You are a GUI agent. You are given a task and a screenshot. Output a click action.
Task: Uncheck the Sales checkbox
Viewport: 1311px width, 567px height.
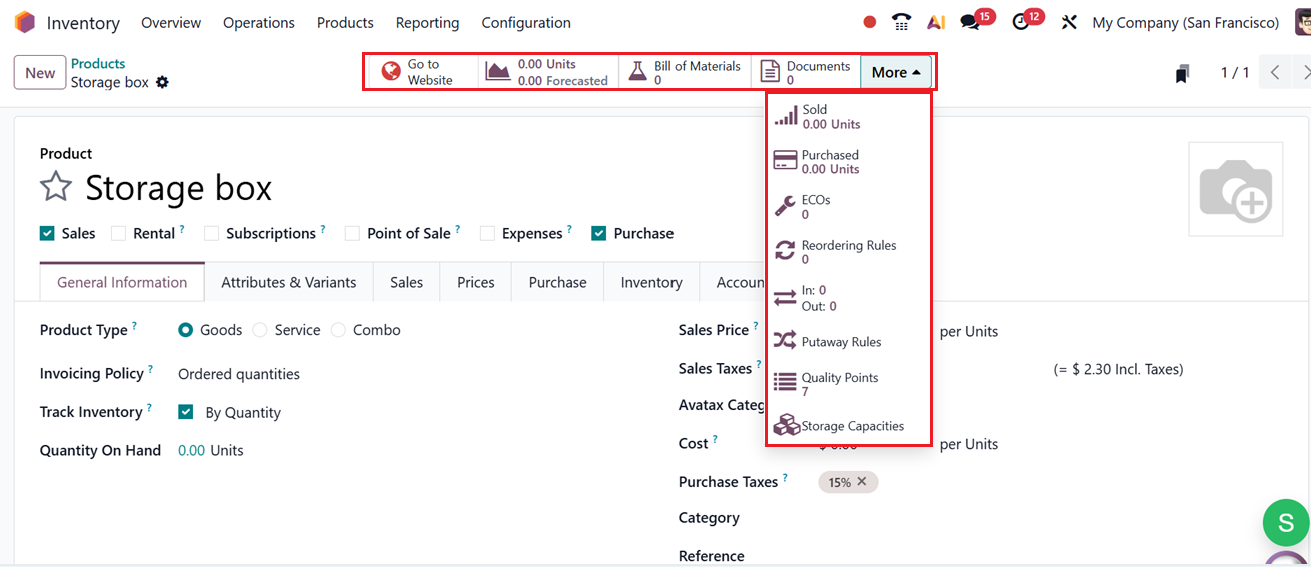47,233
